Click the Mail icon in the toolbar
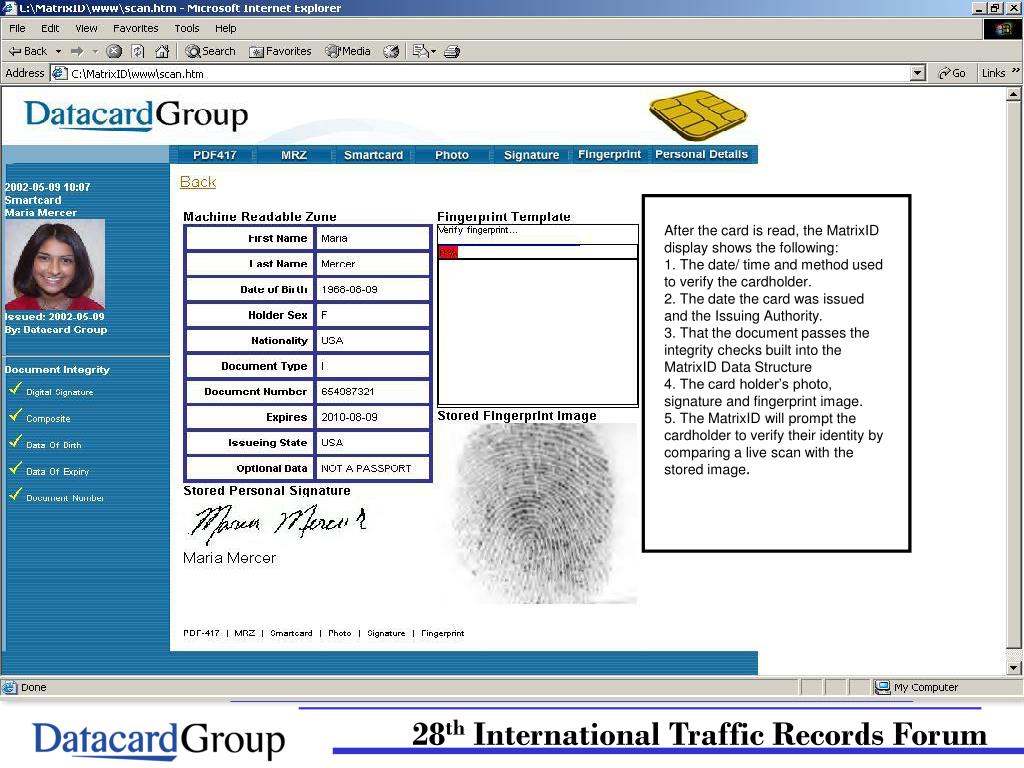This screenshot has height=768, width=1024. [422, 51]
